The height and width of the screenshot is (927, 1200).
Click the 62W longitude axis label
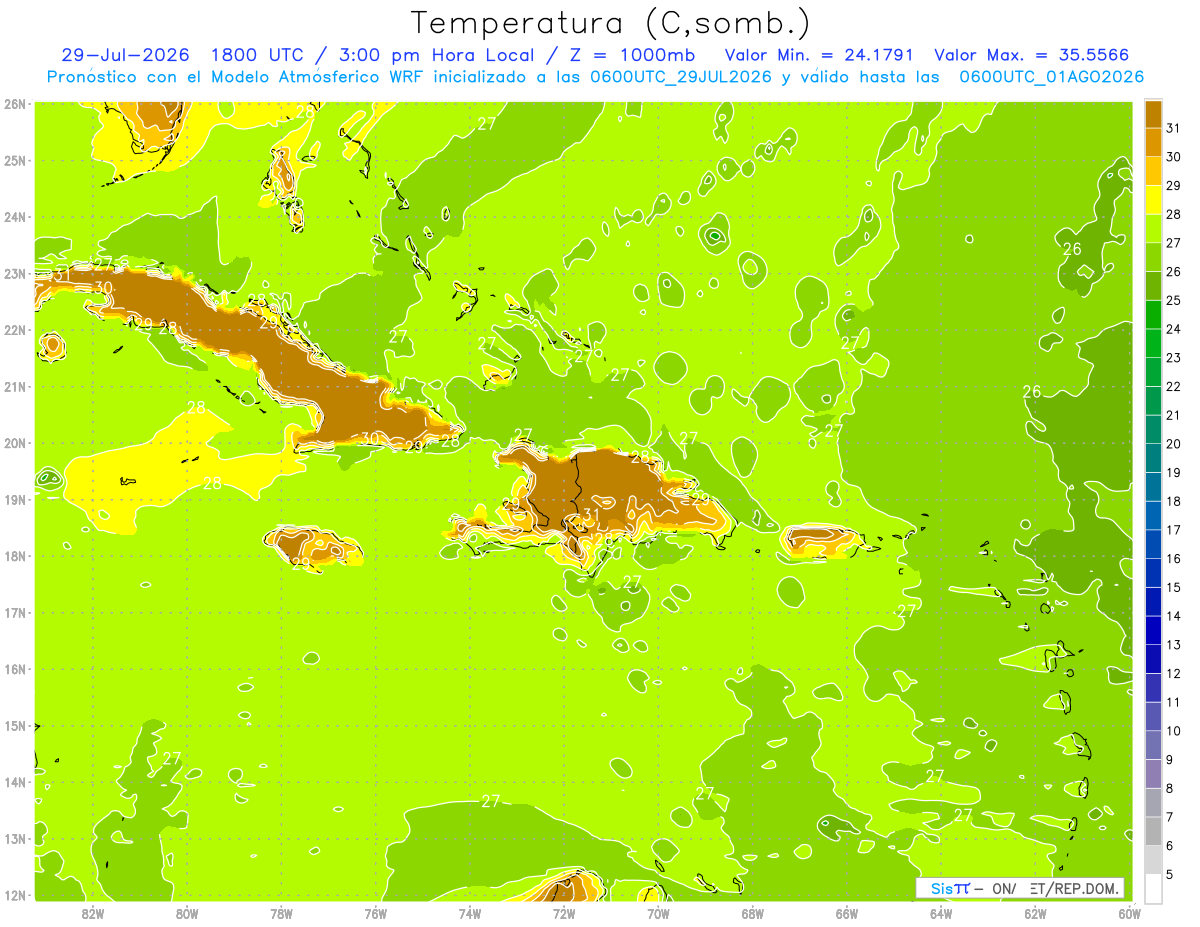pos(1035,913)
